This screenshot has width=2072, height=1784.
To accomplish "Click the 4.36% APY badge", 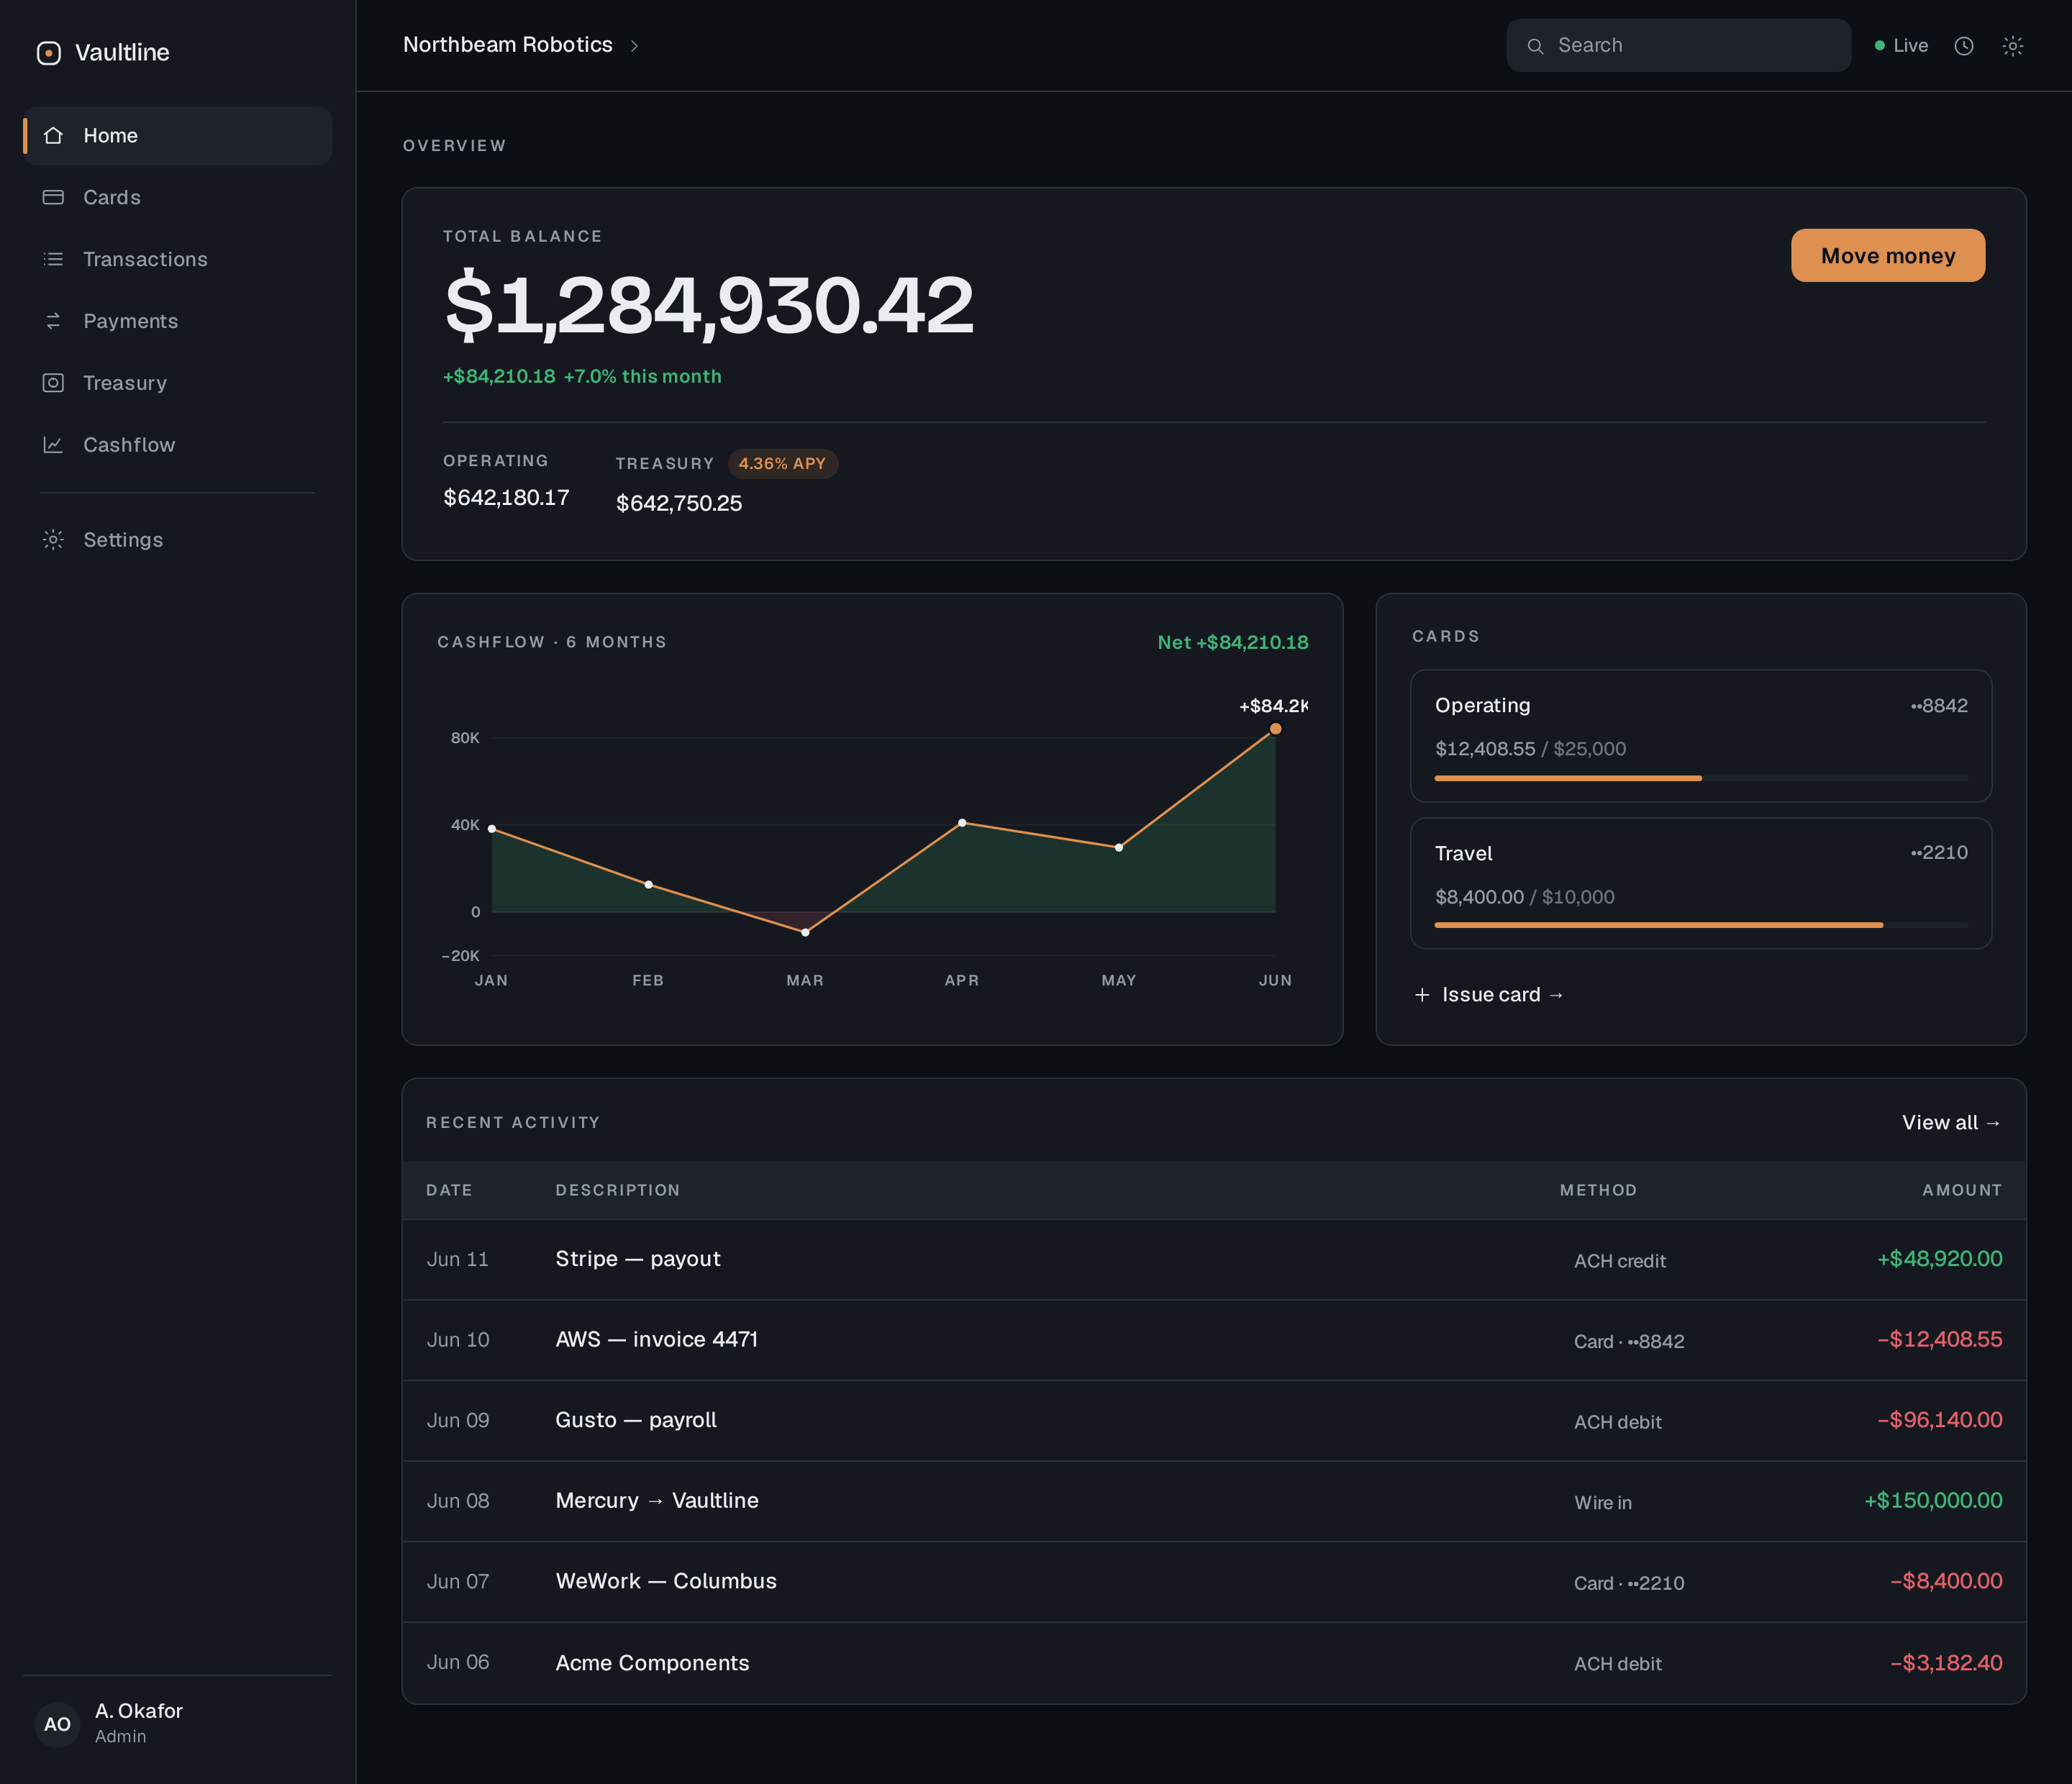I will click(782, 464).
